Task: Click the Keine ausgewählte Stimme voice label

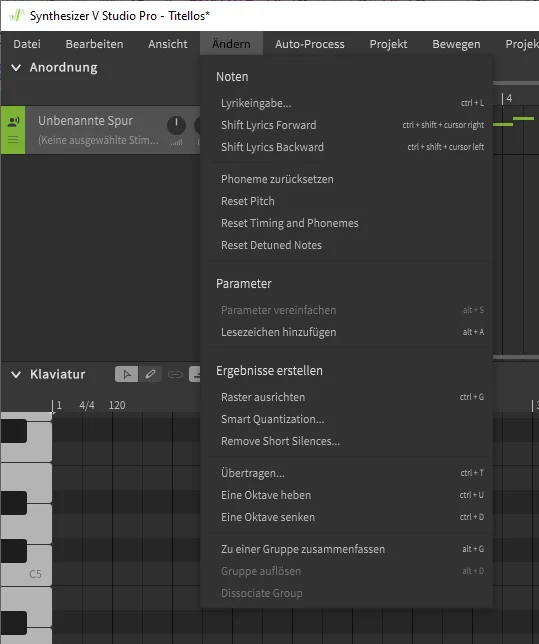Action: [98, 140]
